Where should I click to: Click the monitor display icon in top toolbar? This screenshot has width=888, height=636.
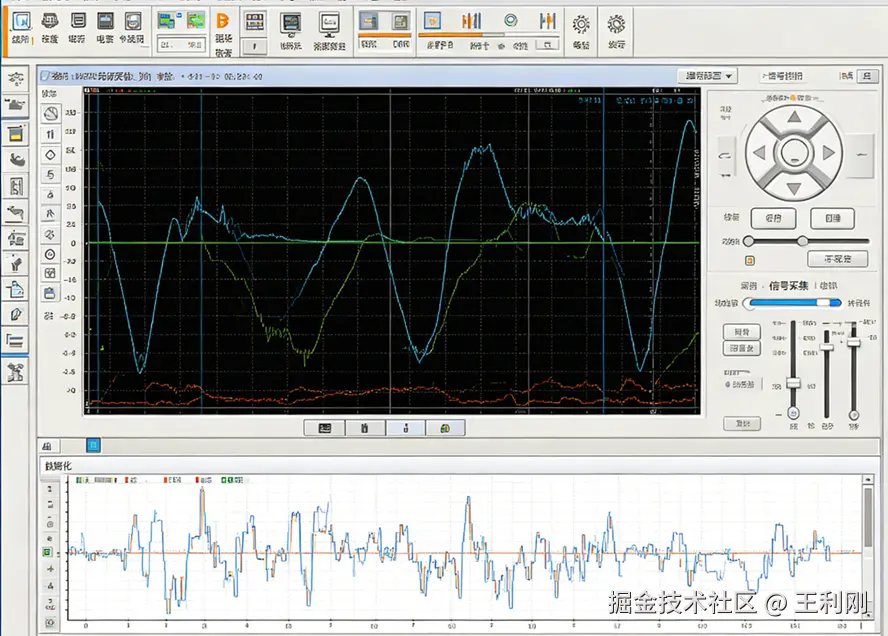(328, 22)
